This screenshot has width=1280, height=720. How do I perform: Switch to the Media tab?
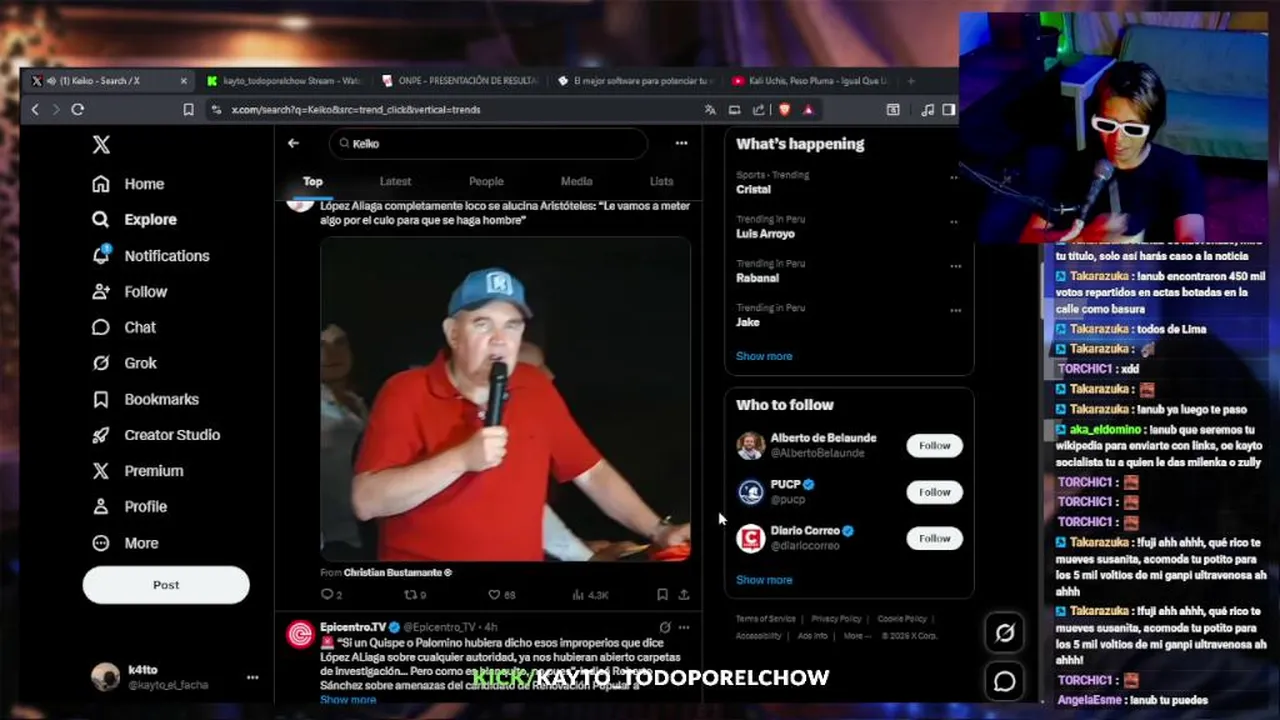576,181
